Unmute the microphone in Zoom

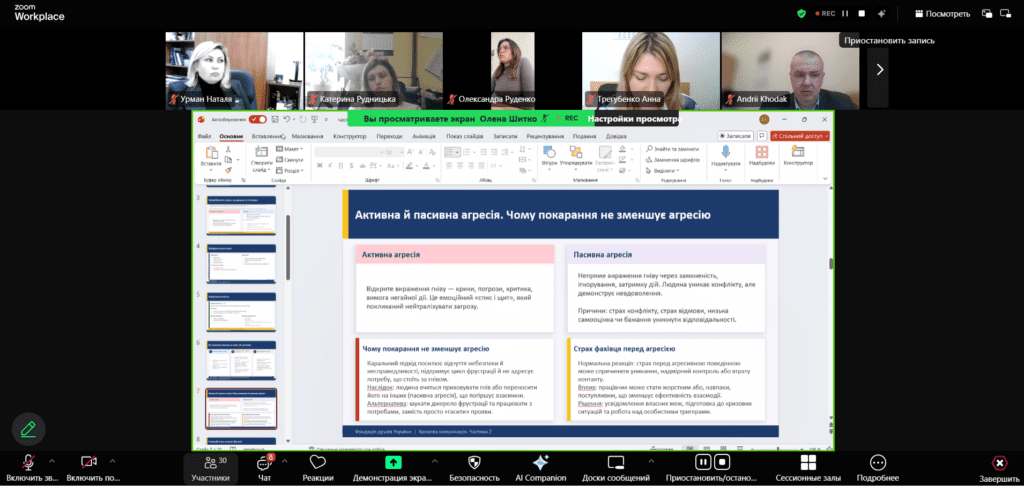coord(28,468)
